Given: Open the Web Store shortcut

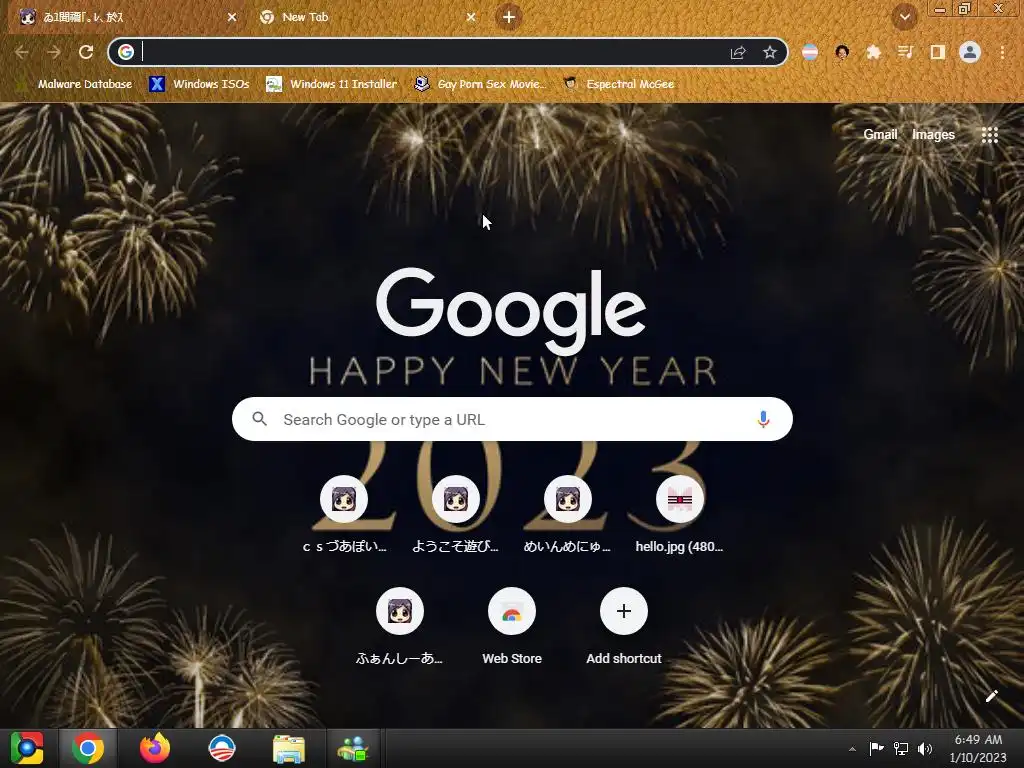Looking at the screenshot, I should point(512,627).
